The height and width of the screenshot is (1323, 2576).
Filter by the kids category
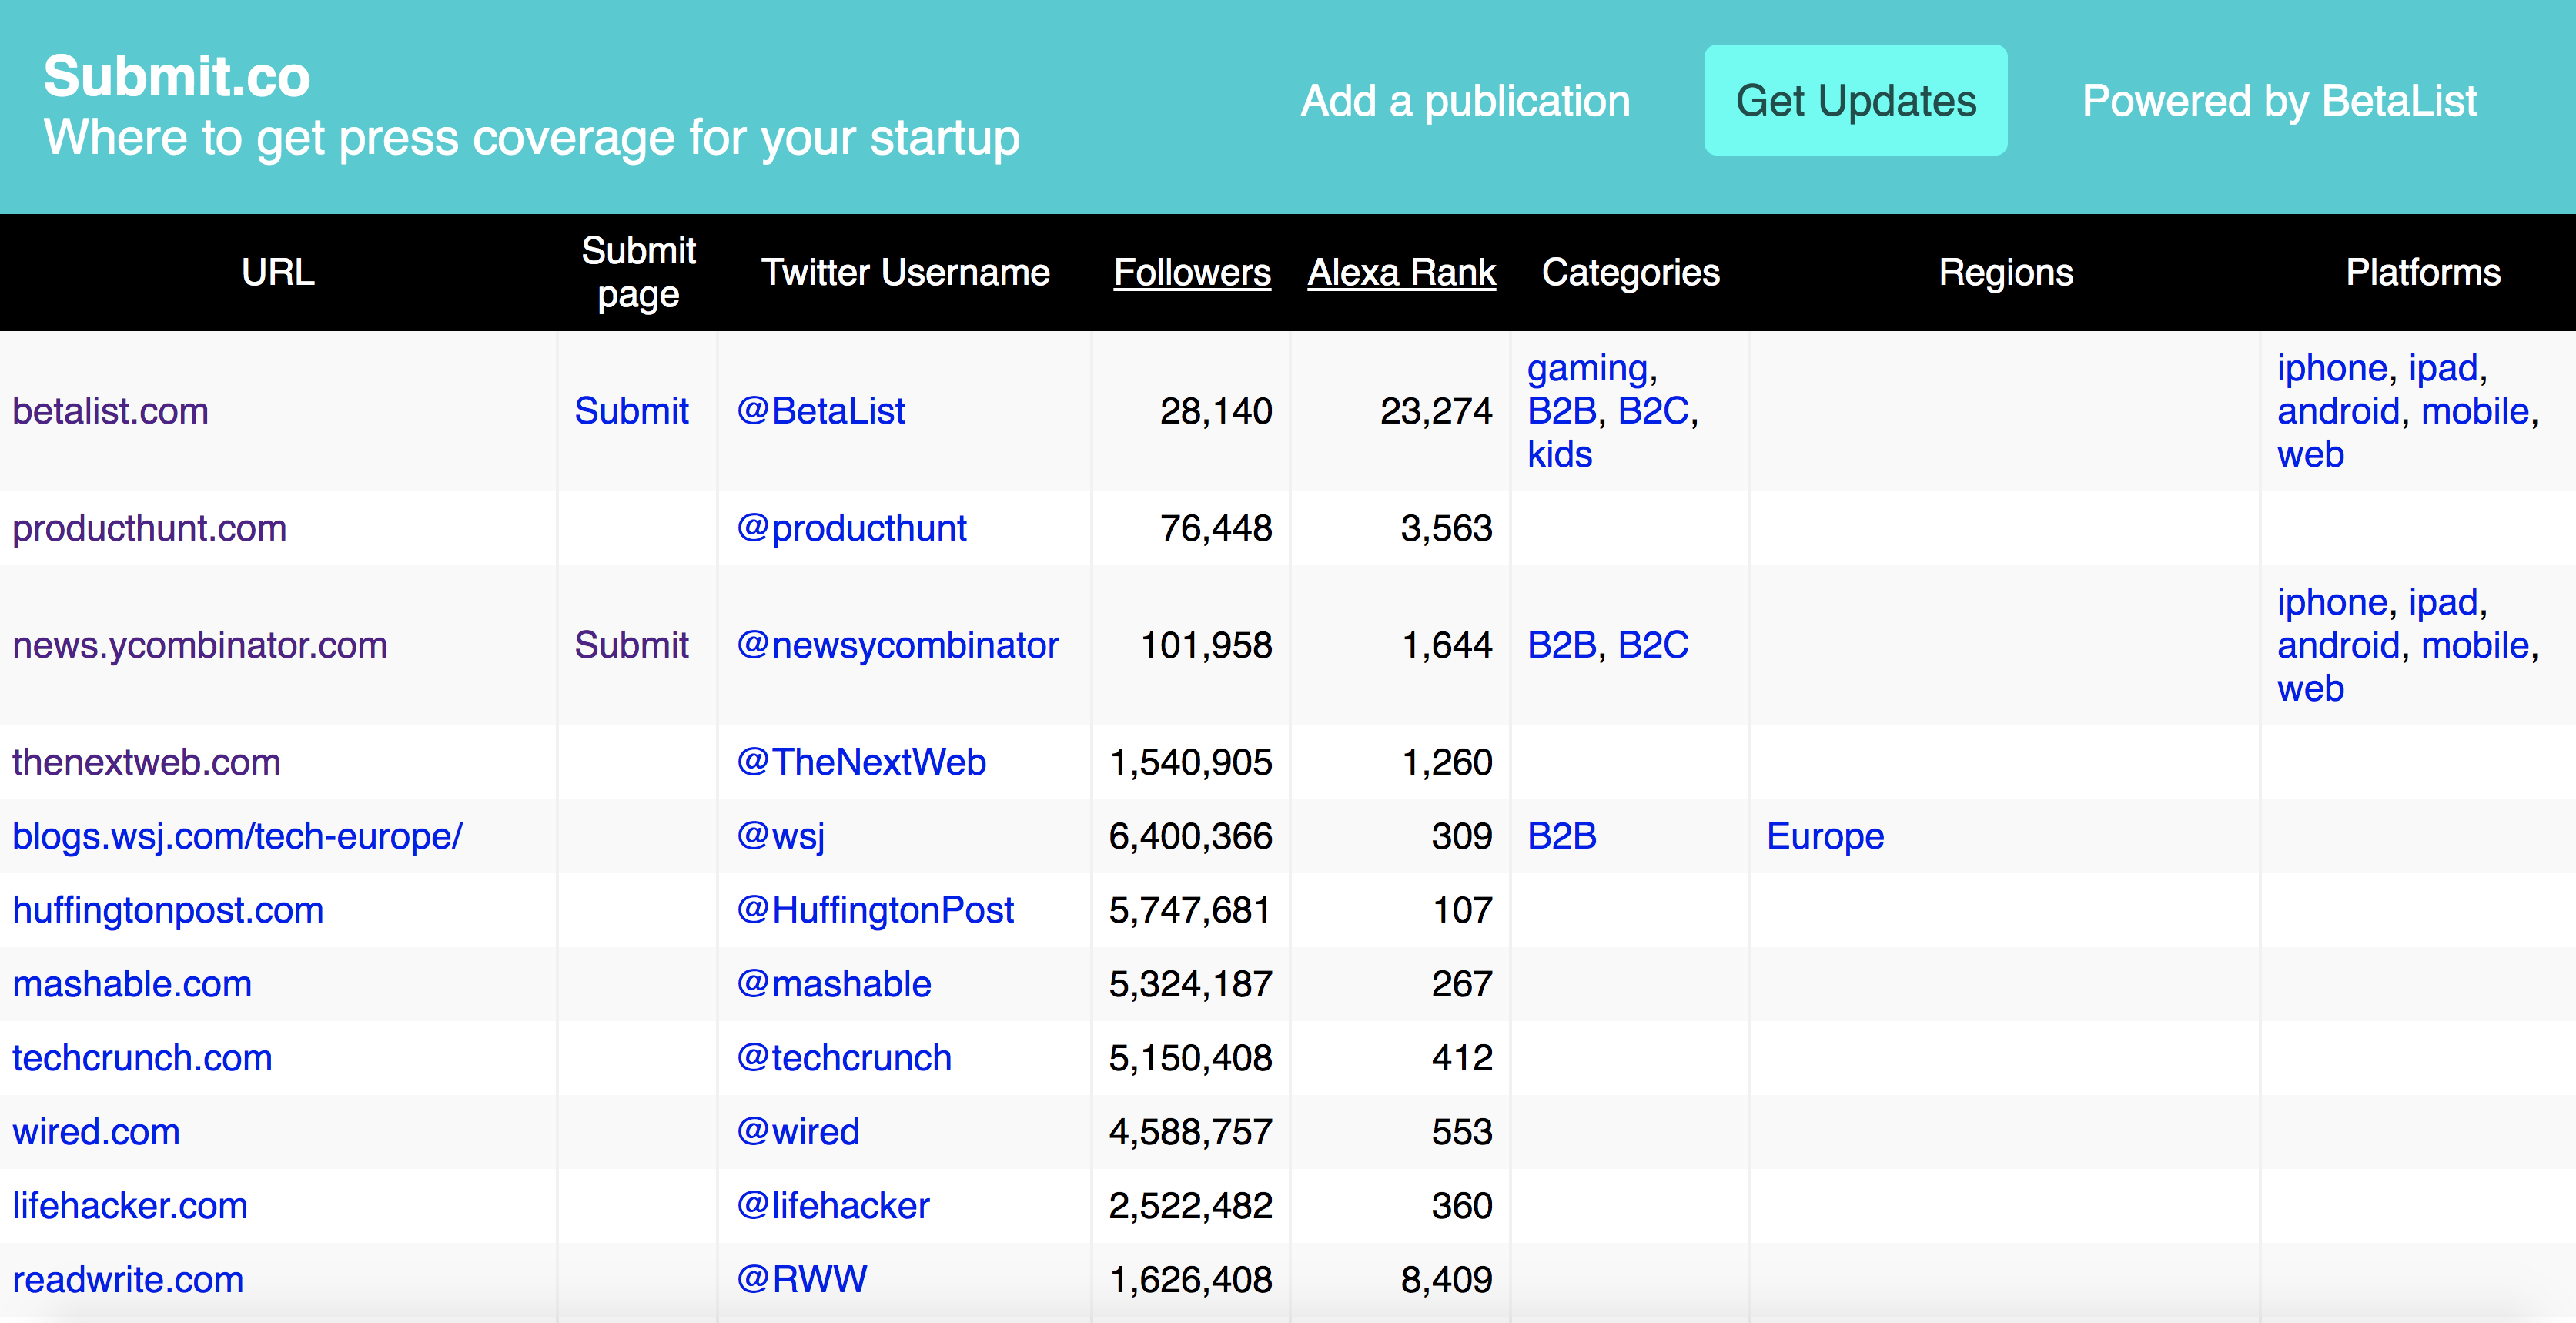[1559, 454]
